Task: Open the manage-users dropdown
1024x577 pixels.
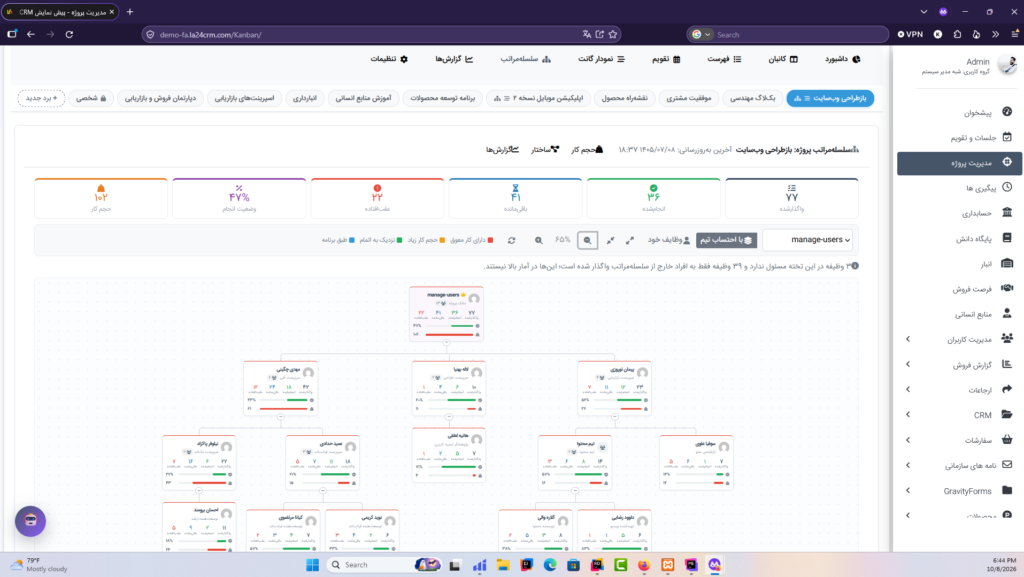Action: [810, 240]
